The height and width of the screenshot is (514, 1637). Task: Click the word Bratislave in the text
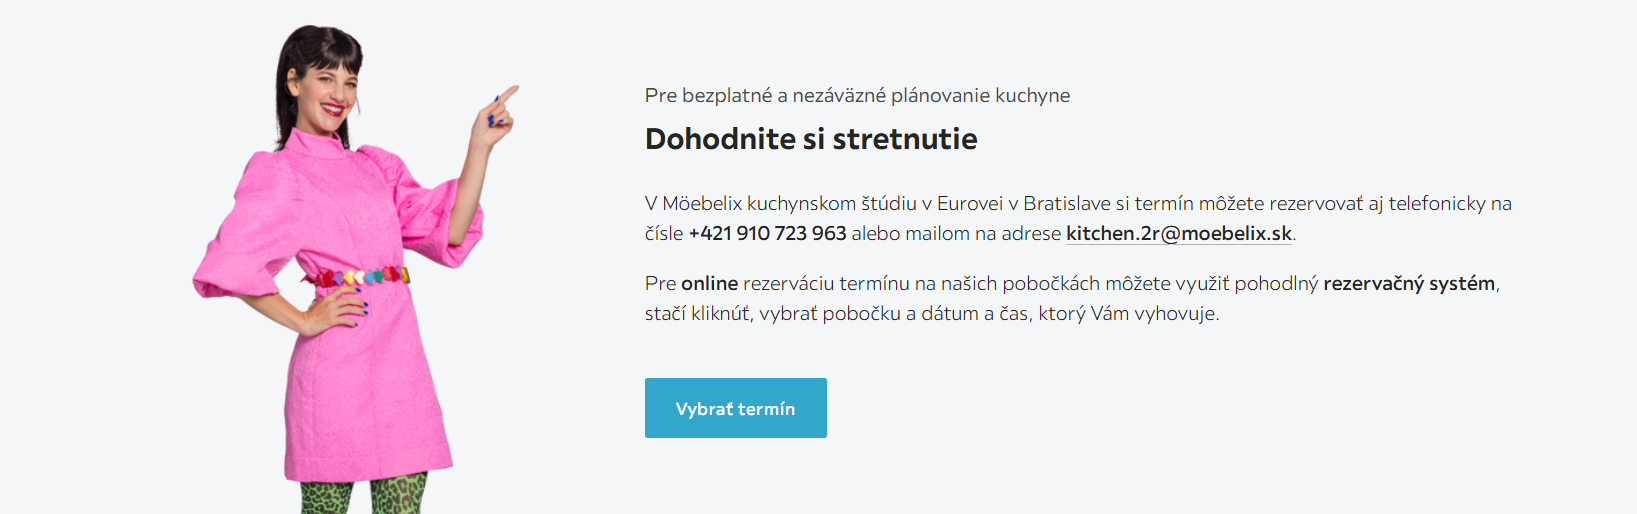1067,204
